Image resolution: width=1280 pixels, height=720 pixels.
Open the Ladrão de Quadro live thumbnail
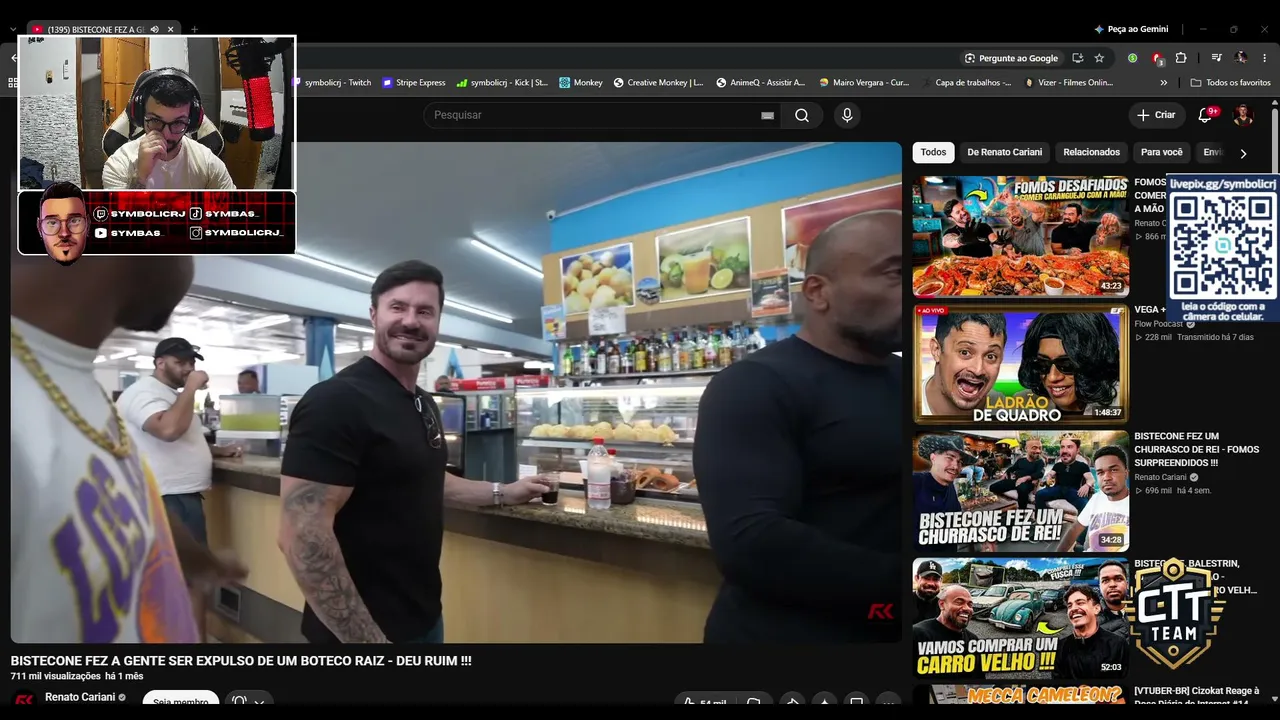[1020, 364]
